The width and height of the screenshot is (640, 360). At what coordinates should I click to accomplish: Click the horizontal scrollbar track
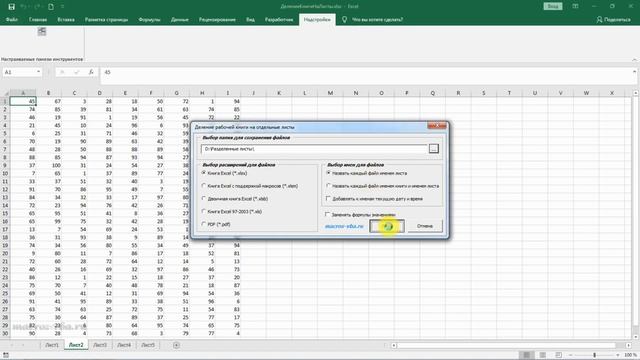click(506, 345)
